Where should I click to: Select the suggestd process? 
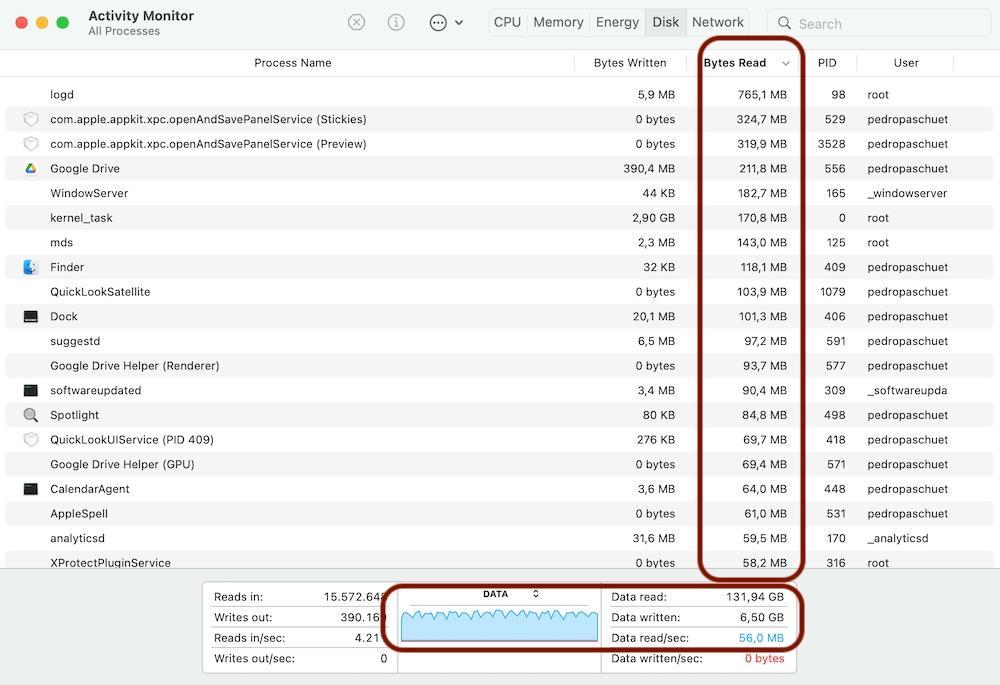(x=499, y=341)
